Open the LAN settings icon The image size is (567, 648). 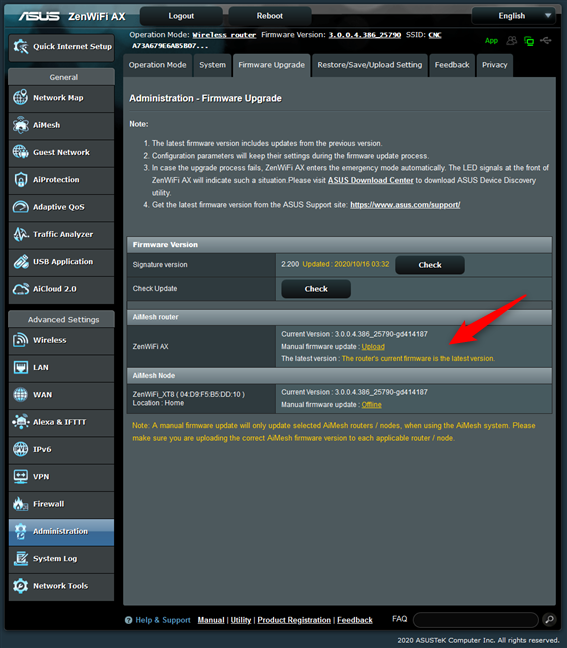point(21,367)
